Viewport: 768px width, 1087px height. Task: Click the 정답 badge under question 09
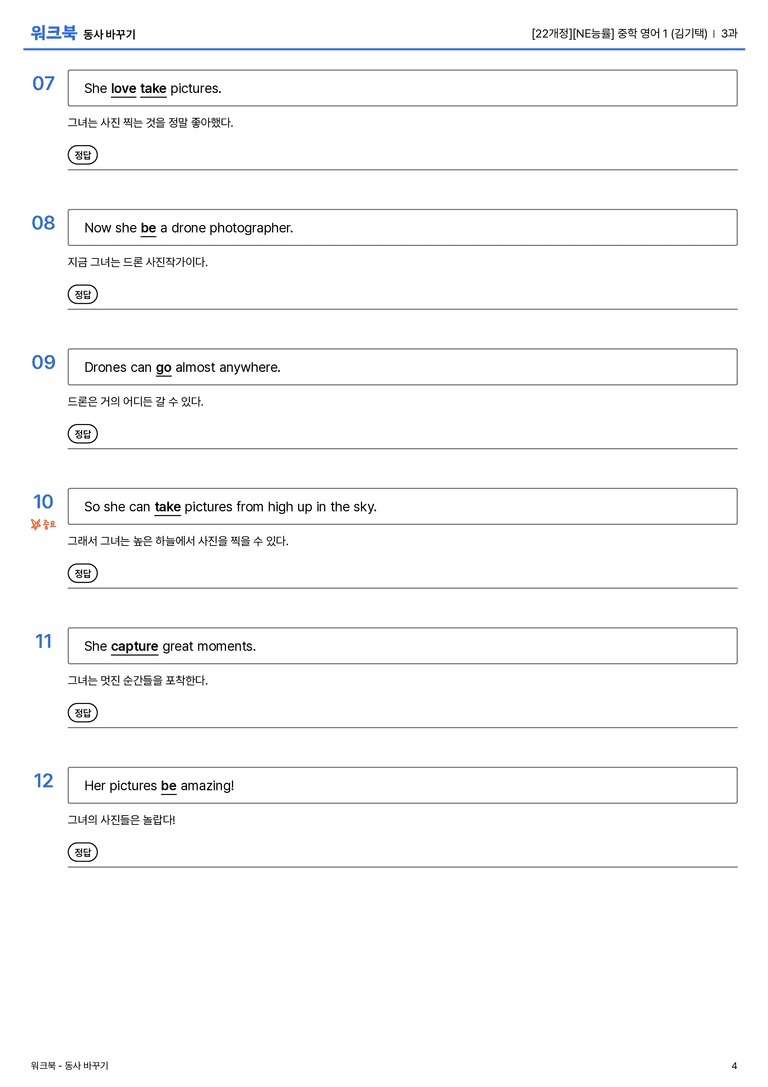(82, 433)
